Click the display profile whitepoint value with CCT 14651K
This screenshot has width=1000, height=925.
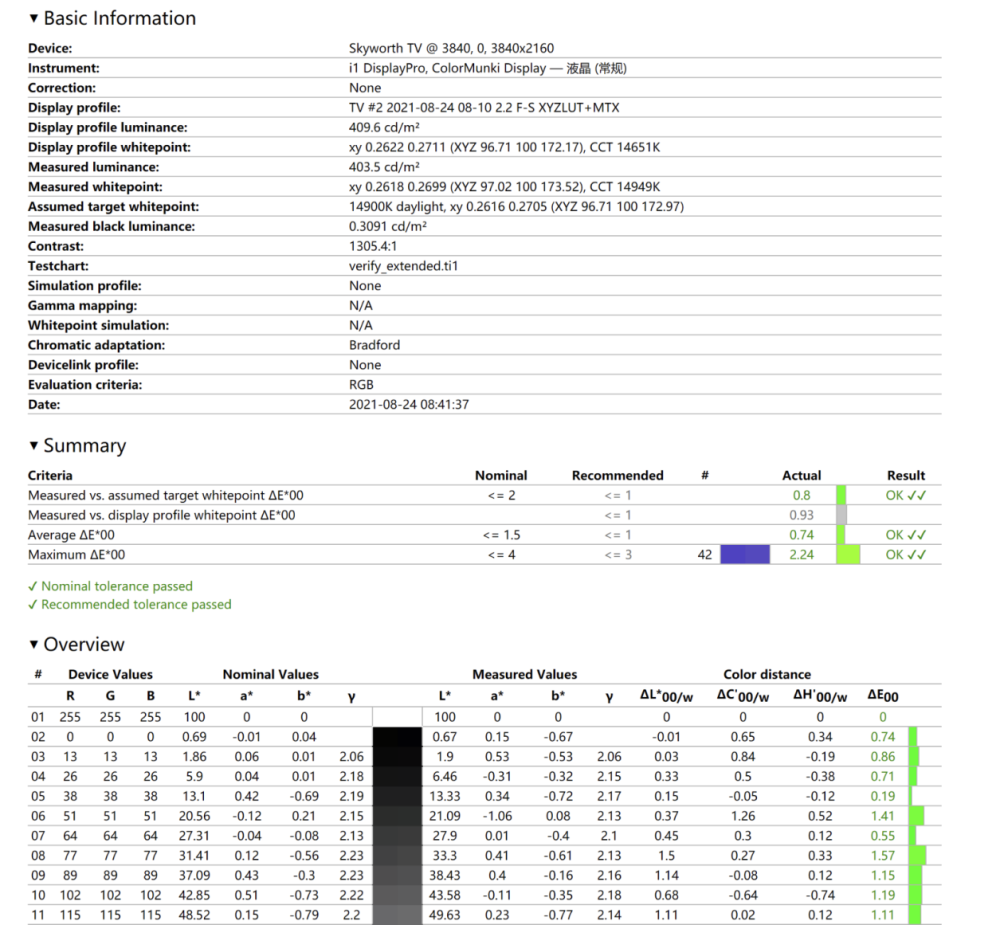(x=504, y=147)
